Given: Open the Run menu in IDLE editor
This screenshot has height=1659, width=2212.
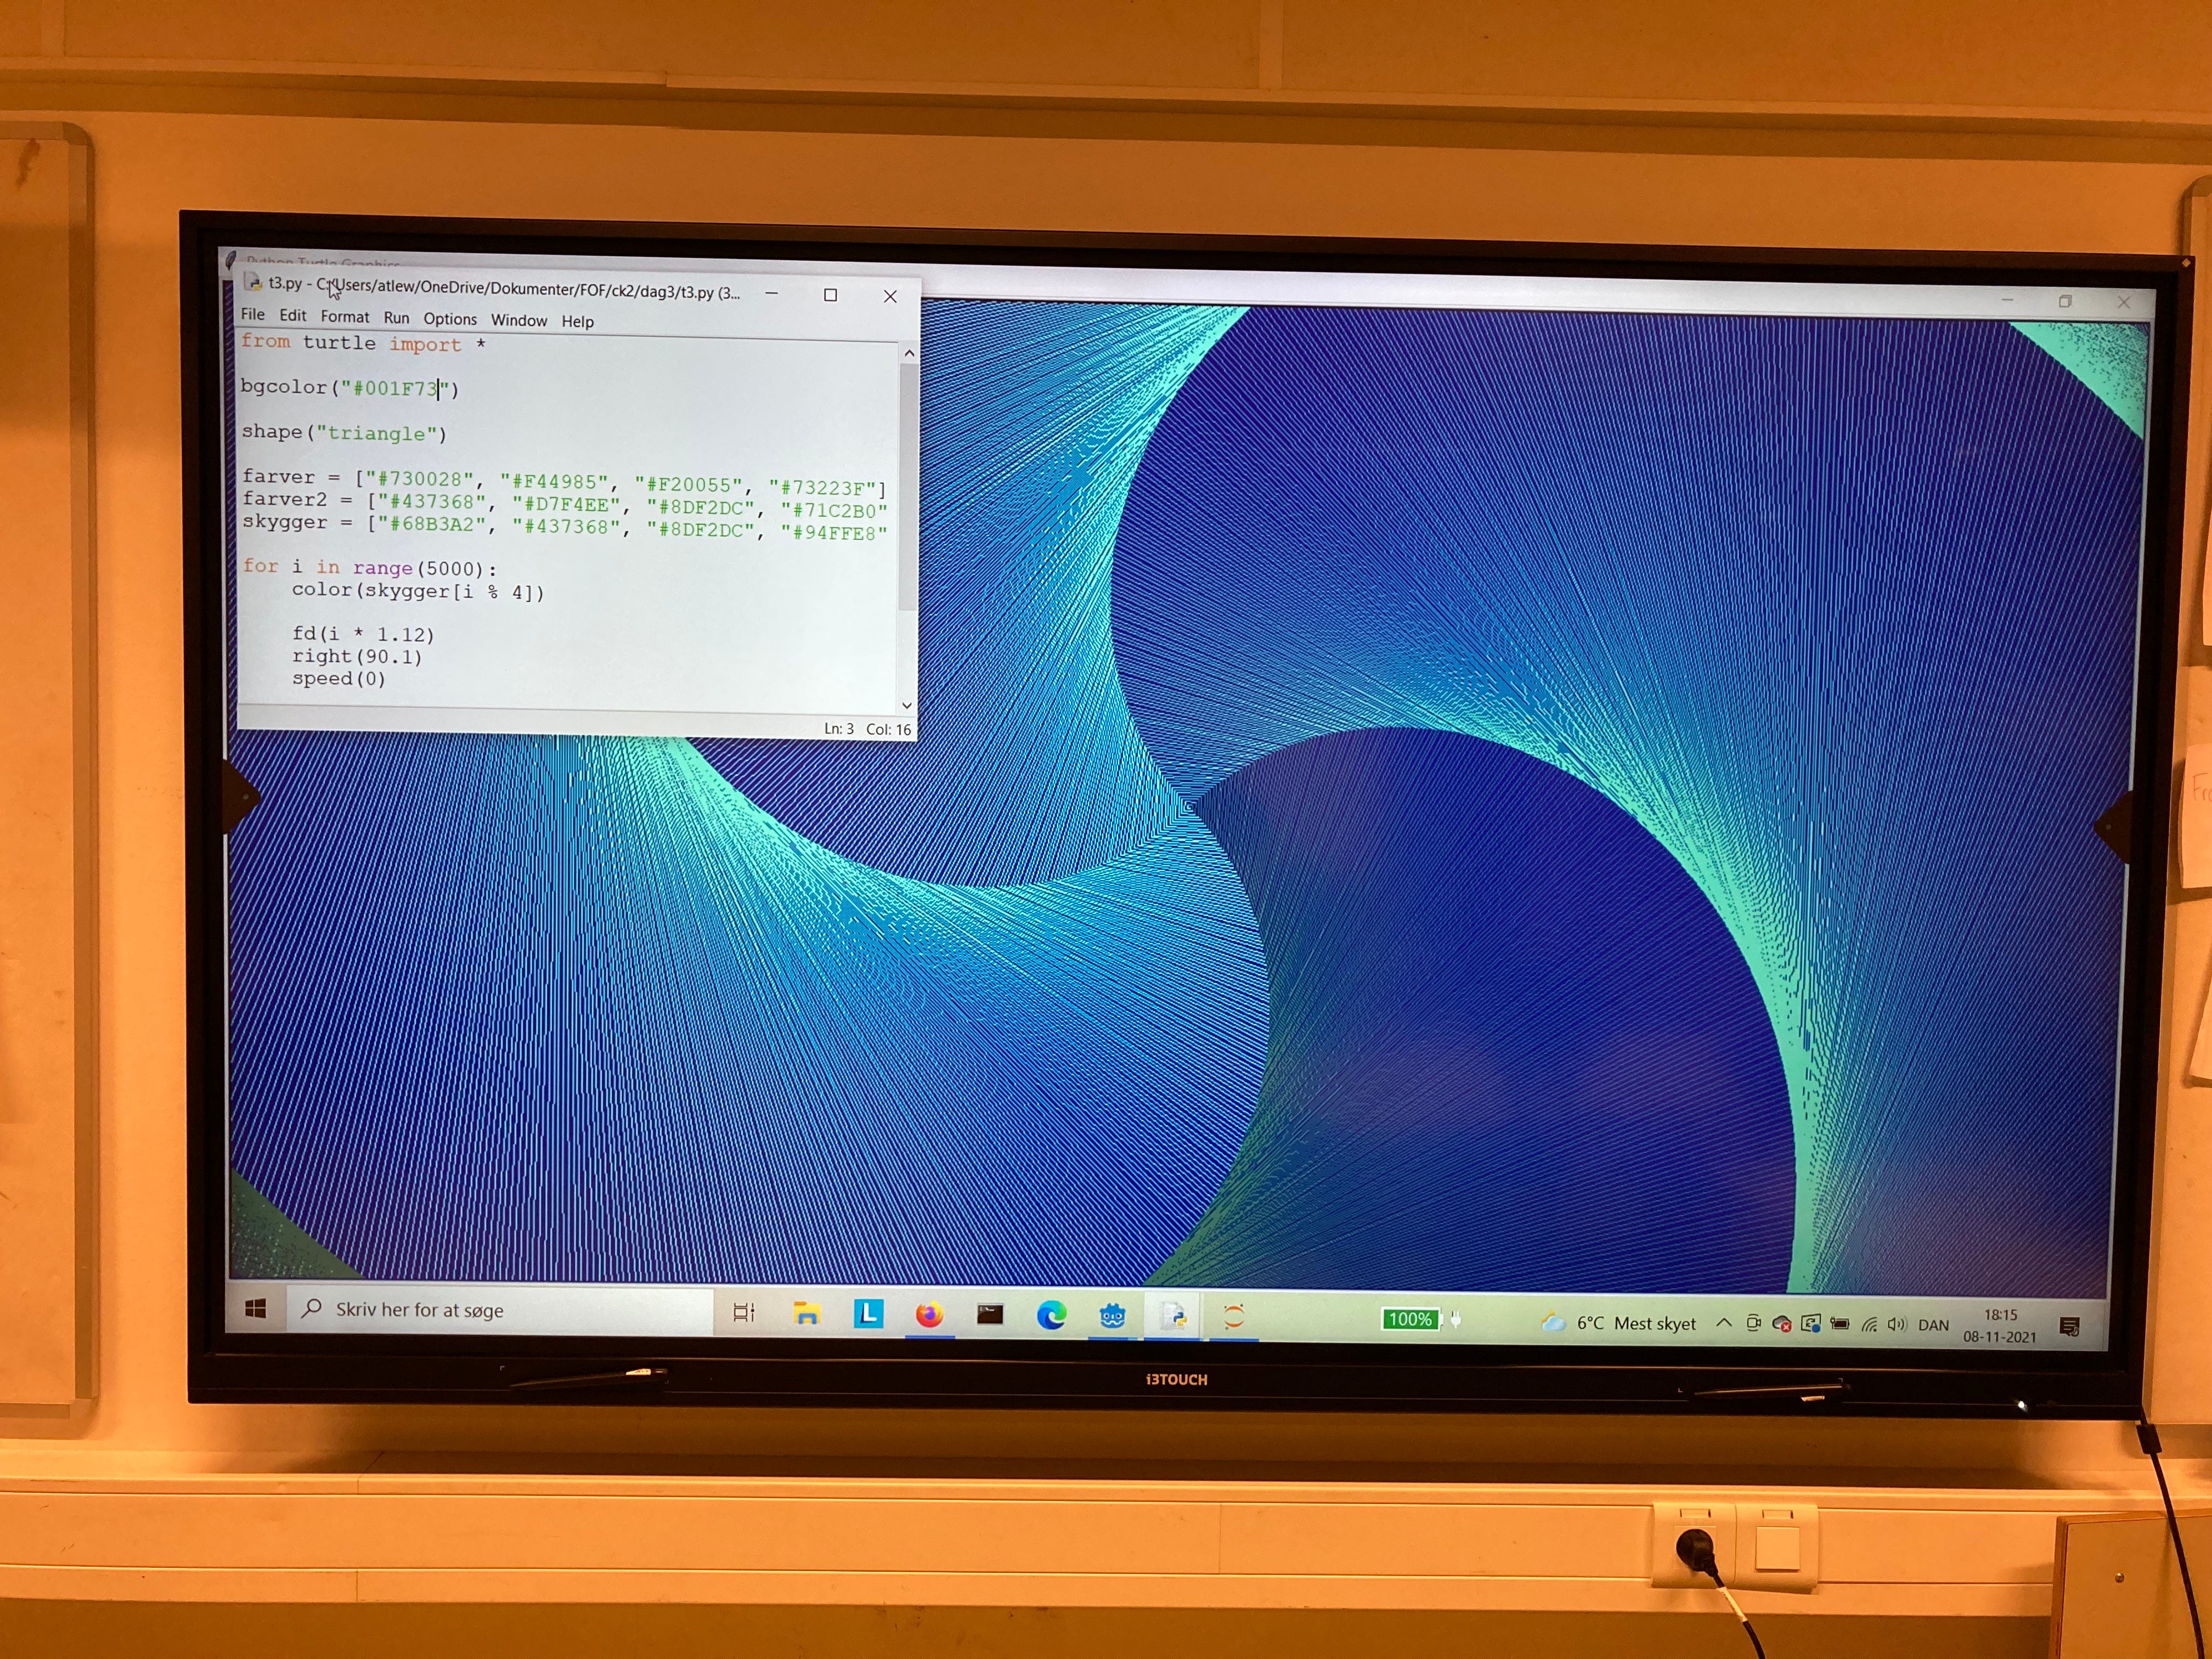Looking at the screenshot, I should pos(397,317).
